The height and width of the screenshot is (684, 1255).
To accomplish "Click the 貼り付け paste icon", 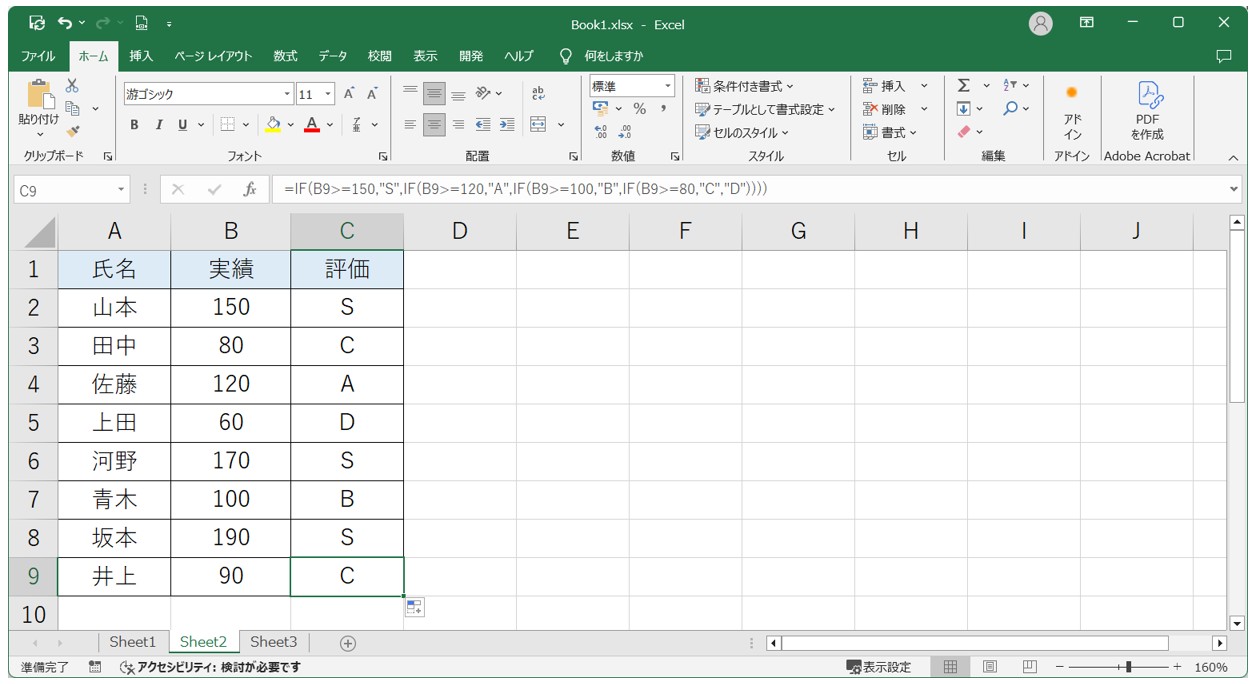I will [39, 96].
